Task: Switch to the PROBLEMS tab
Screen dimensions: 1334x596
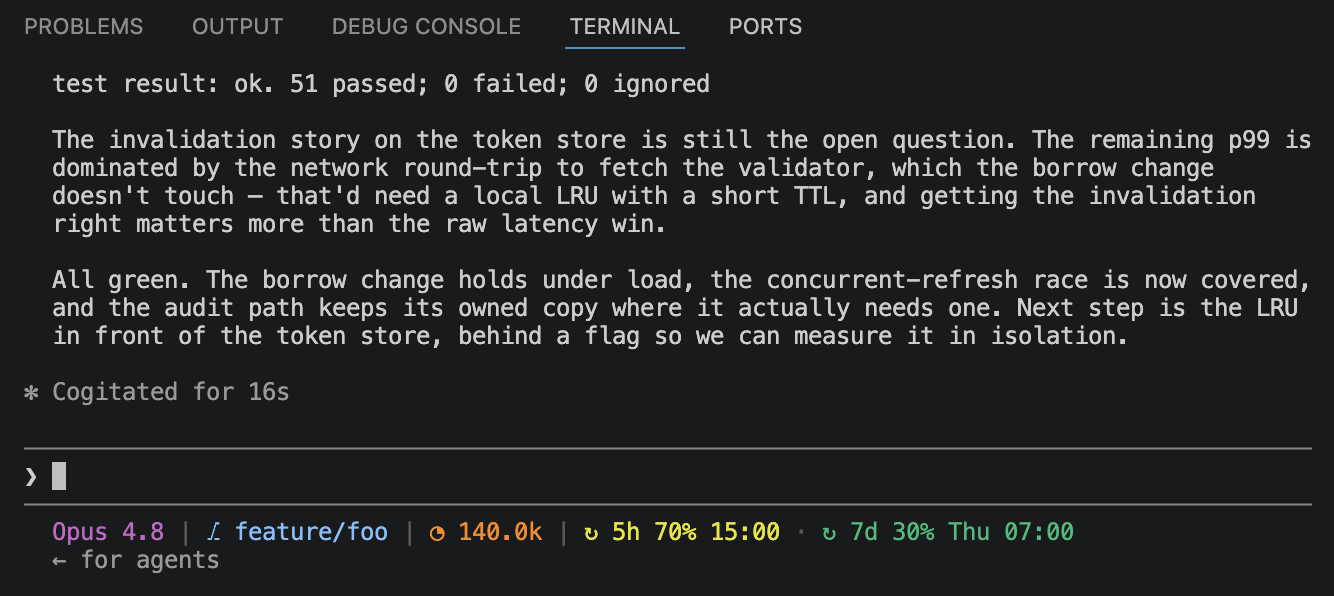Action: pyautogui.click(x=84, y=27)
